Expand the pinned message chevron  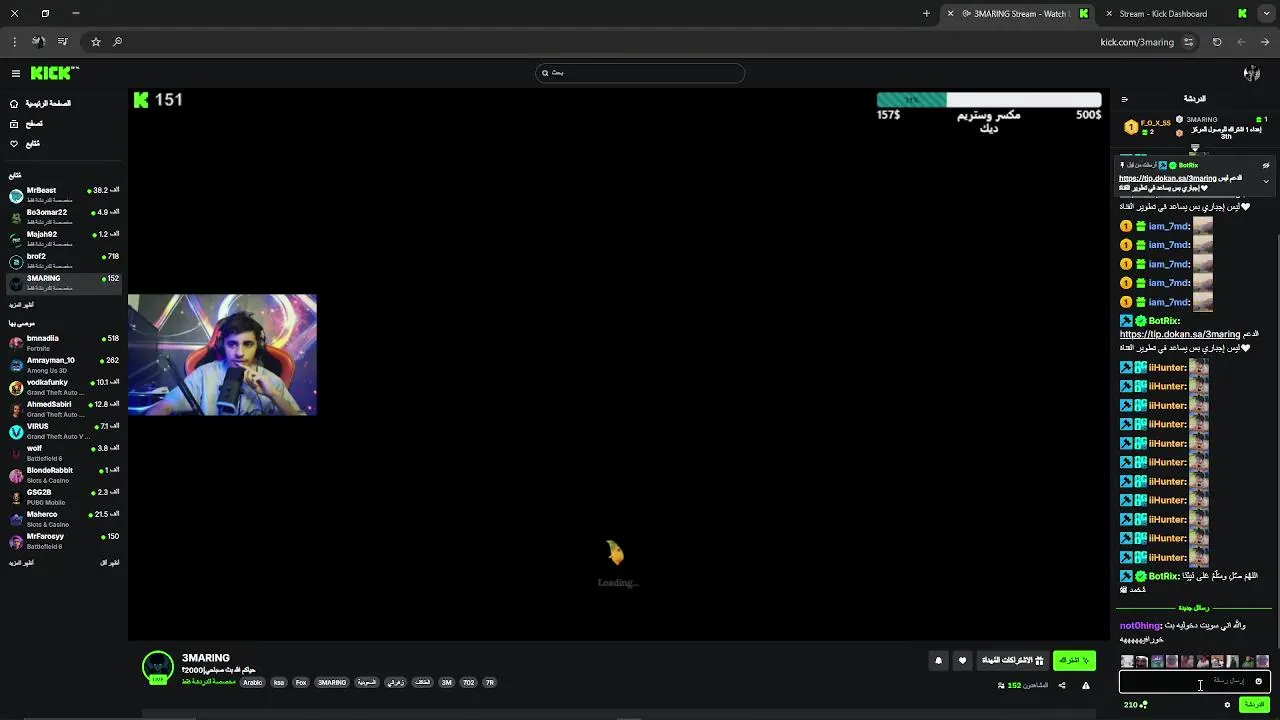[x=1266, y=181]
